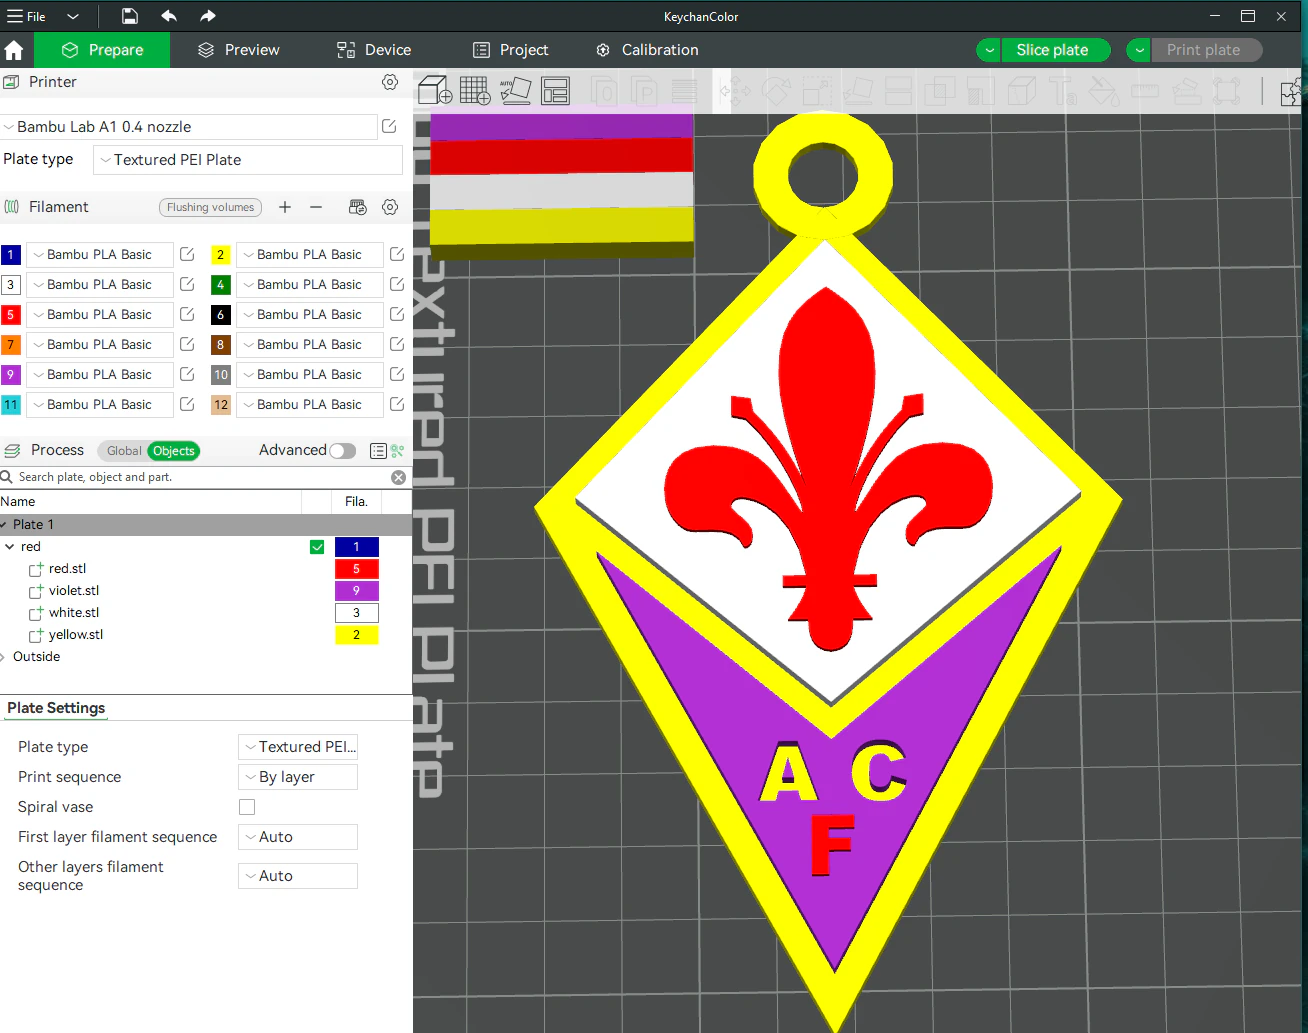Select the Scale tool in the toolbar
Screen dimensions: 1308x1033
click(817, 92)
